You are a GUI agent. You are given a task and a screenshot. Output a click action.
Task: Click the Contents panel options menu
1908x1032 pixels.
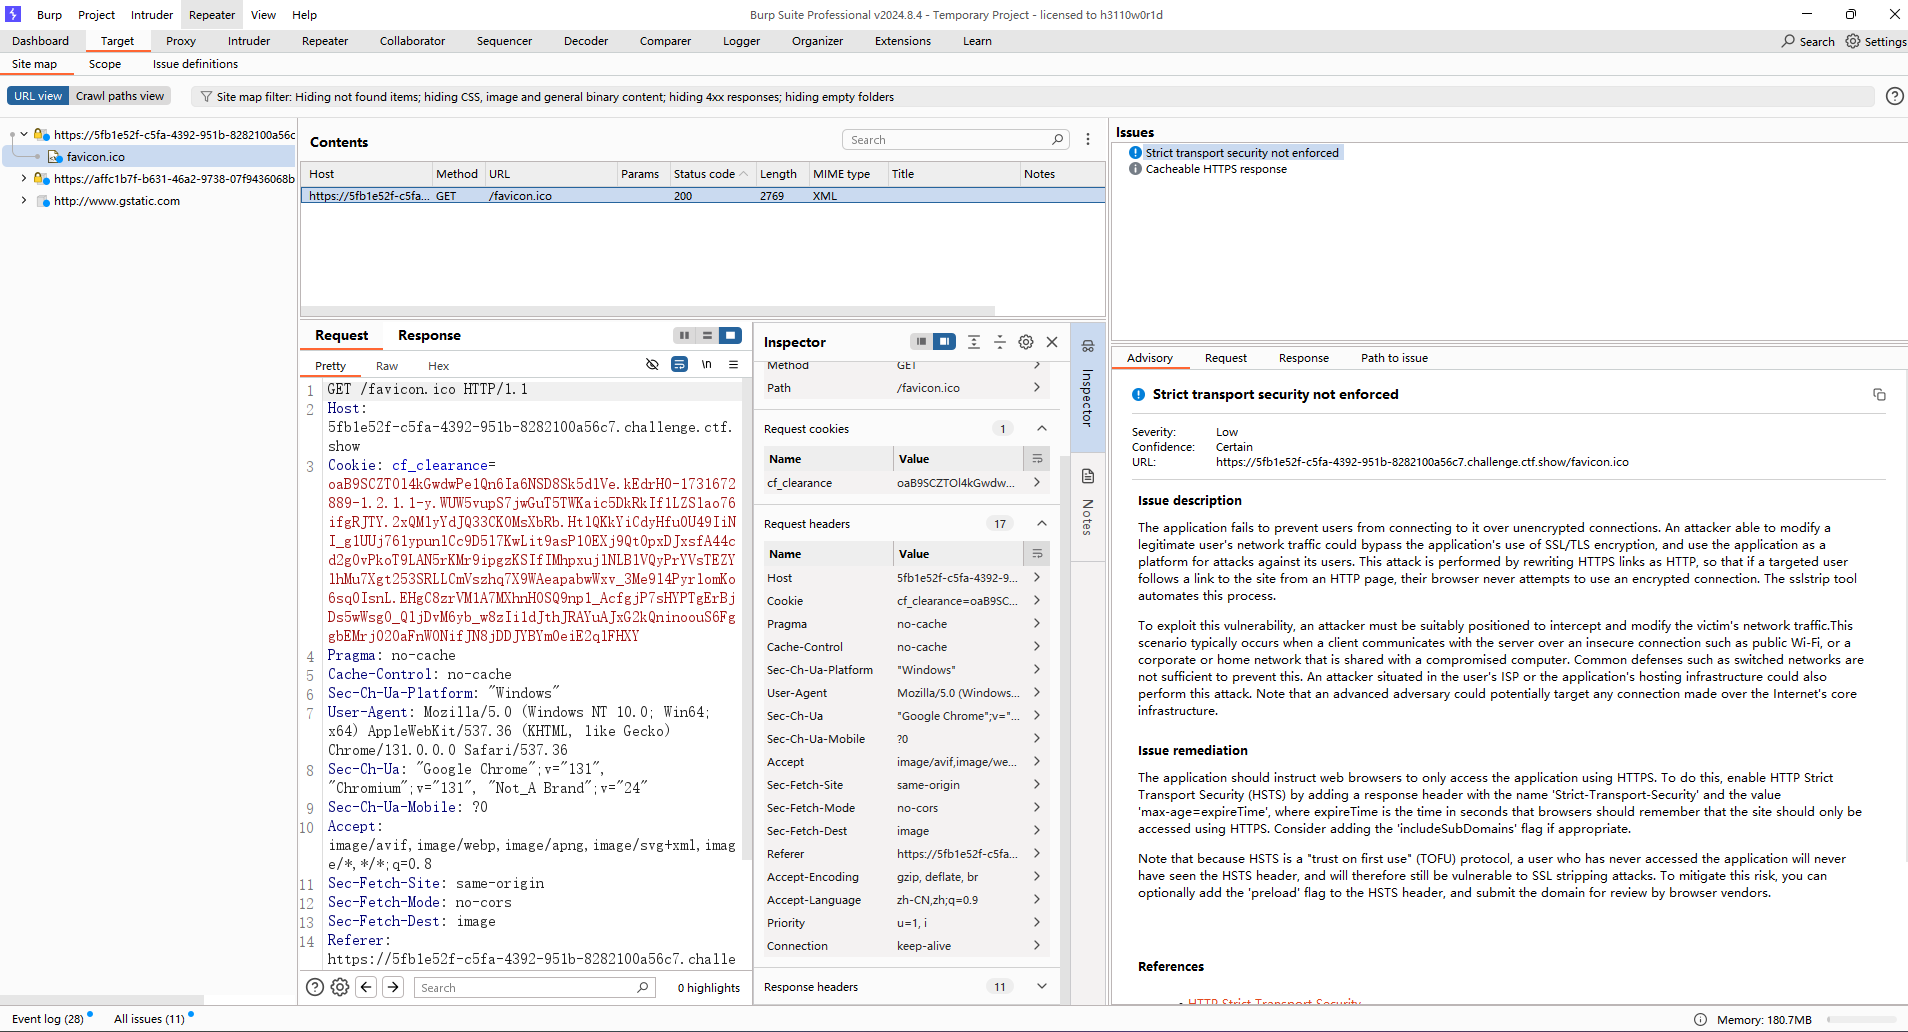click(1088, 140)
